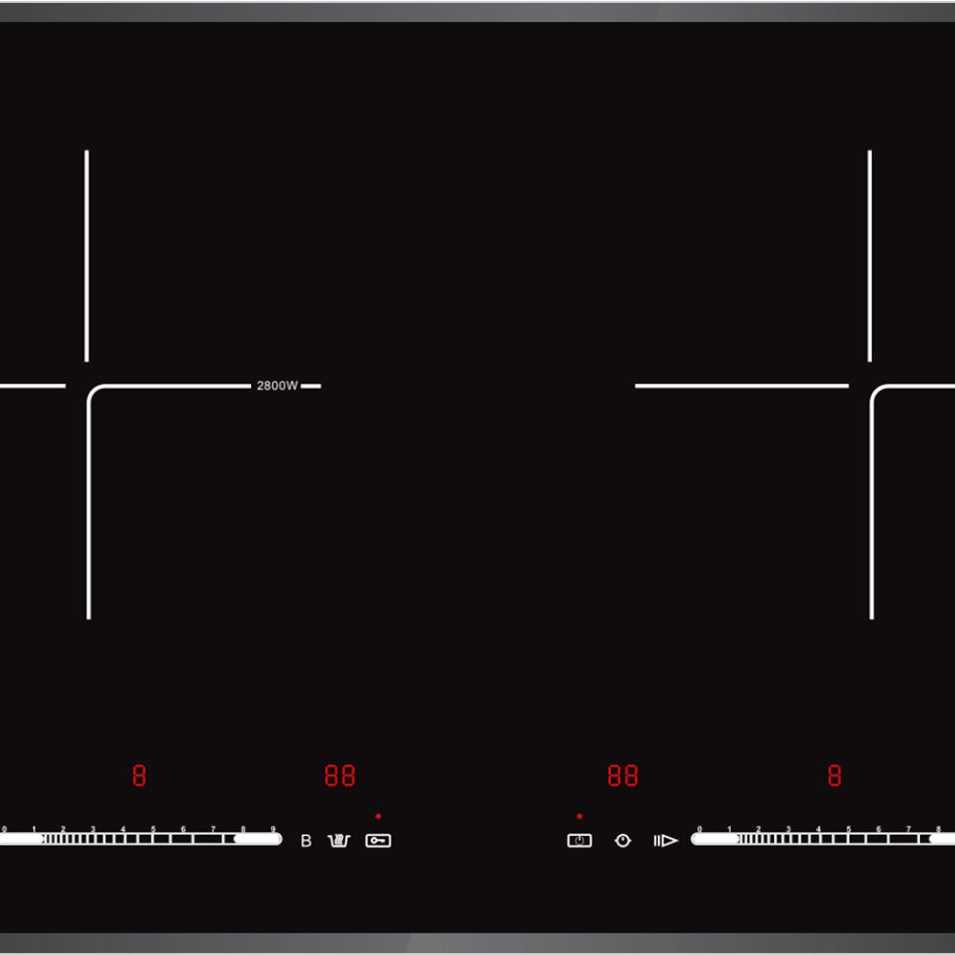Set left slider to level 9
This screenshot has width=955, height=955.
[272, 840]
